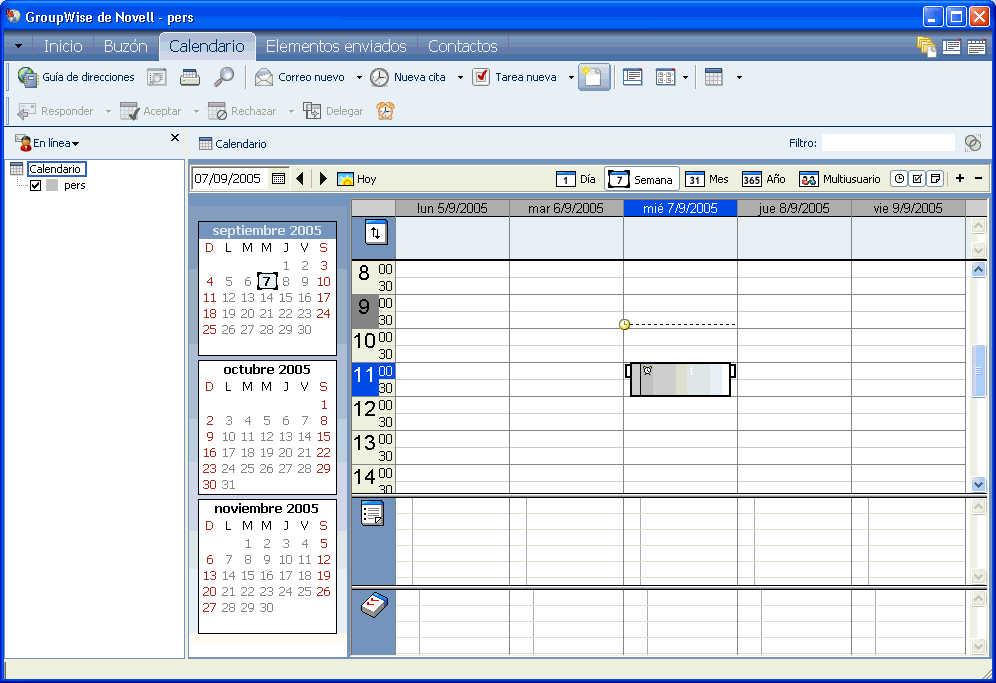
Task: Click the properties icon next to Guía de direcciones
Action: coord(156,78)
